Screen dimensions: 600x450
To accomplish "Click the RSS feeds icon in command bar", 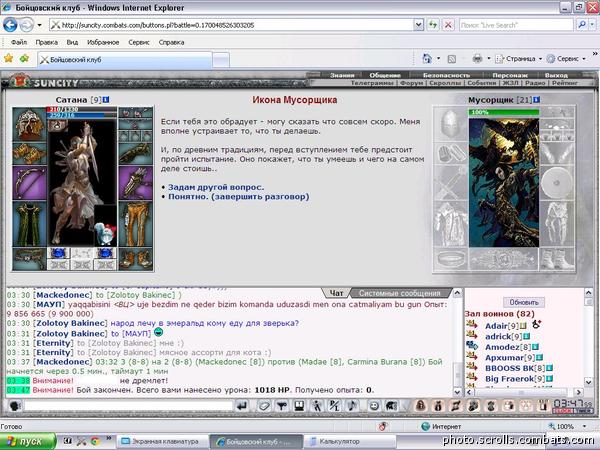I will pyautogui.click(x=452, y=59).
